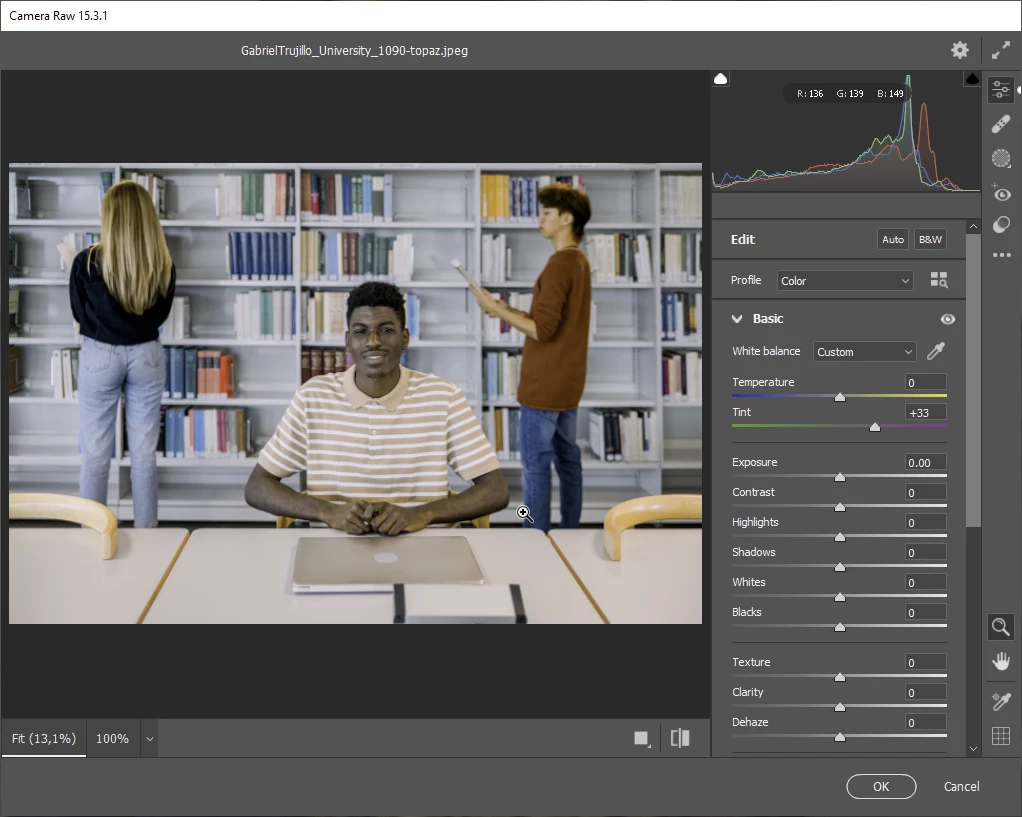This screenshot has width=1022, height=817.
Task: Select the Healing tool
Action: coord(1001,124)
